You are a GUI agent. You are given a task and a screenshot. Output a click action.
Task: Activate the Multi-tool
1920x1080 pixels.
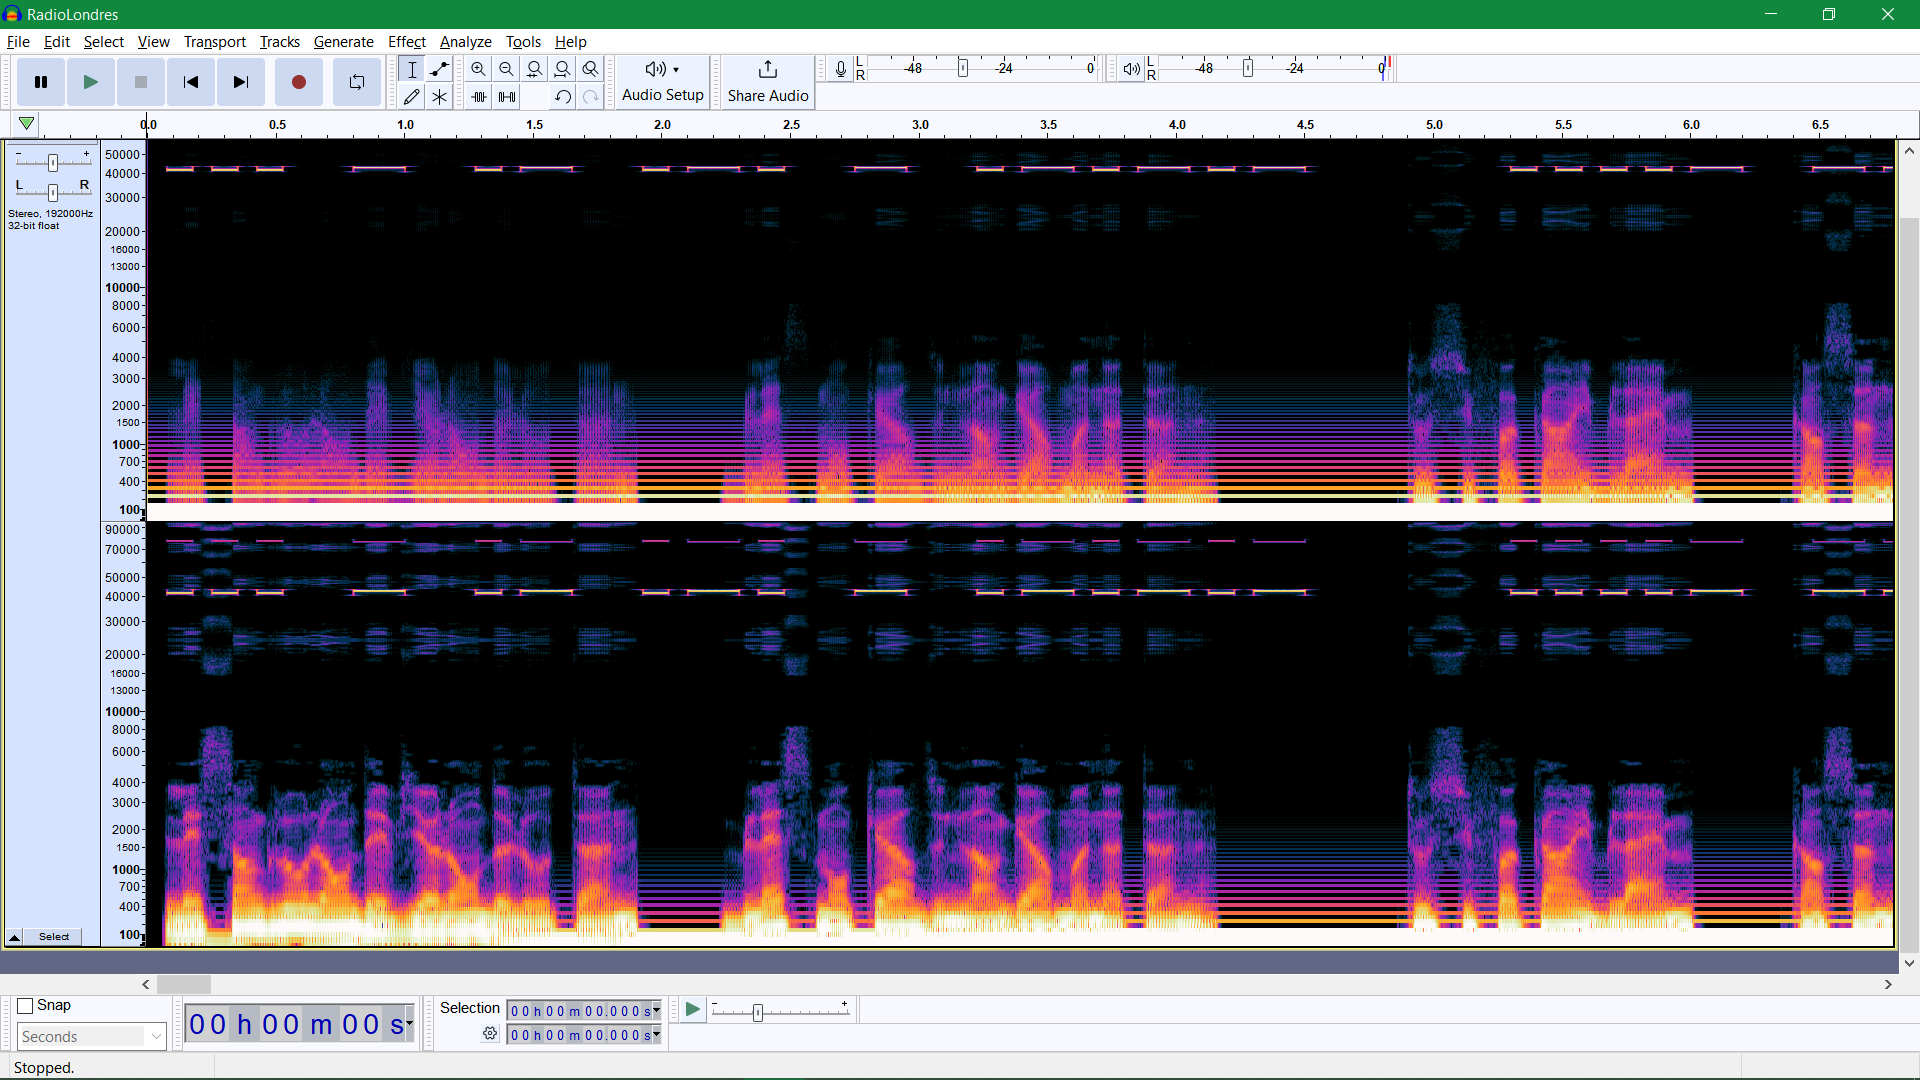pos(439,97)
